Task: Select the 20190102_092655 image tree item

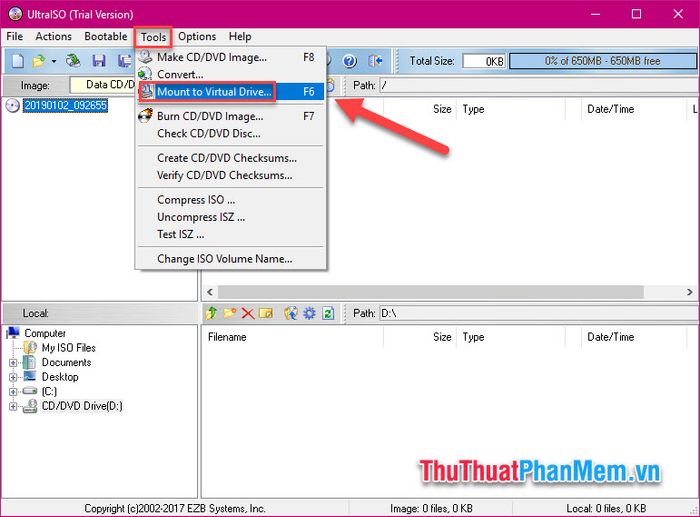Action: click(x=65, y=105)
